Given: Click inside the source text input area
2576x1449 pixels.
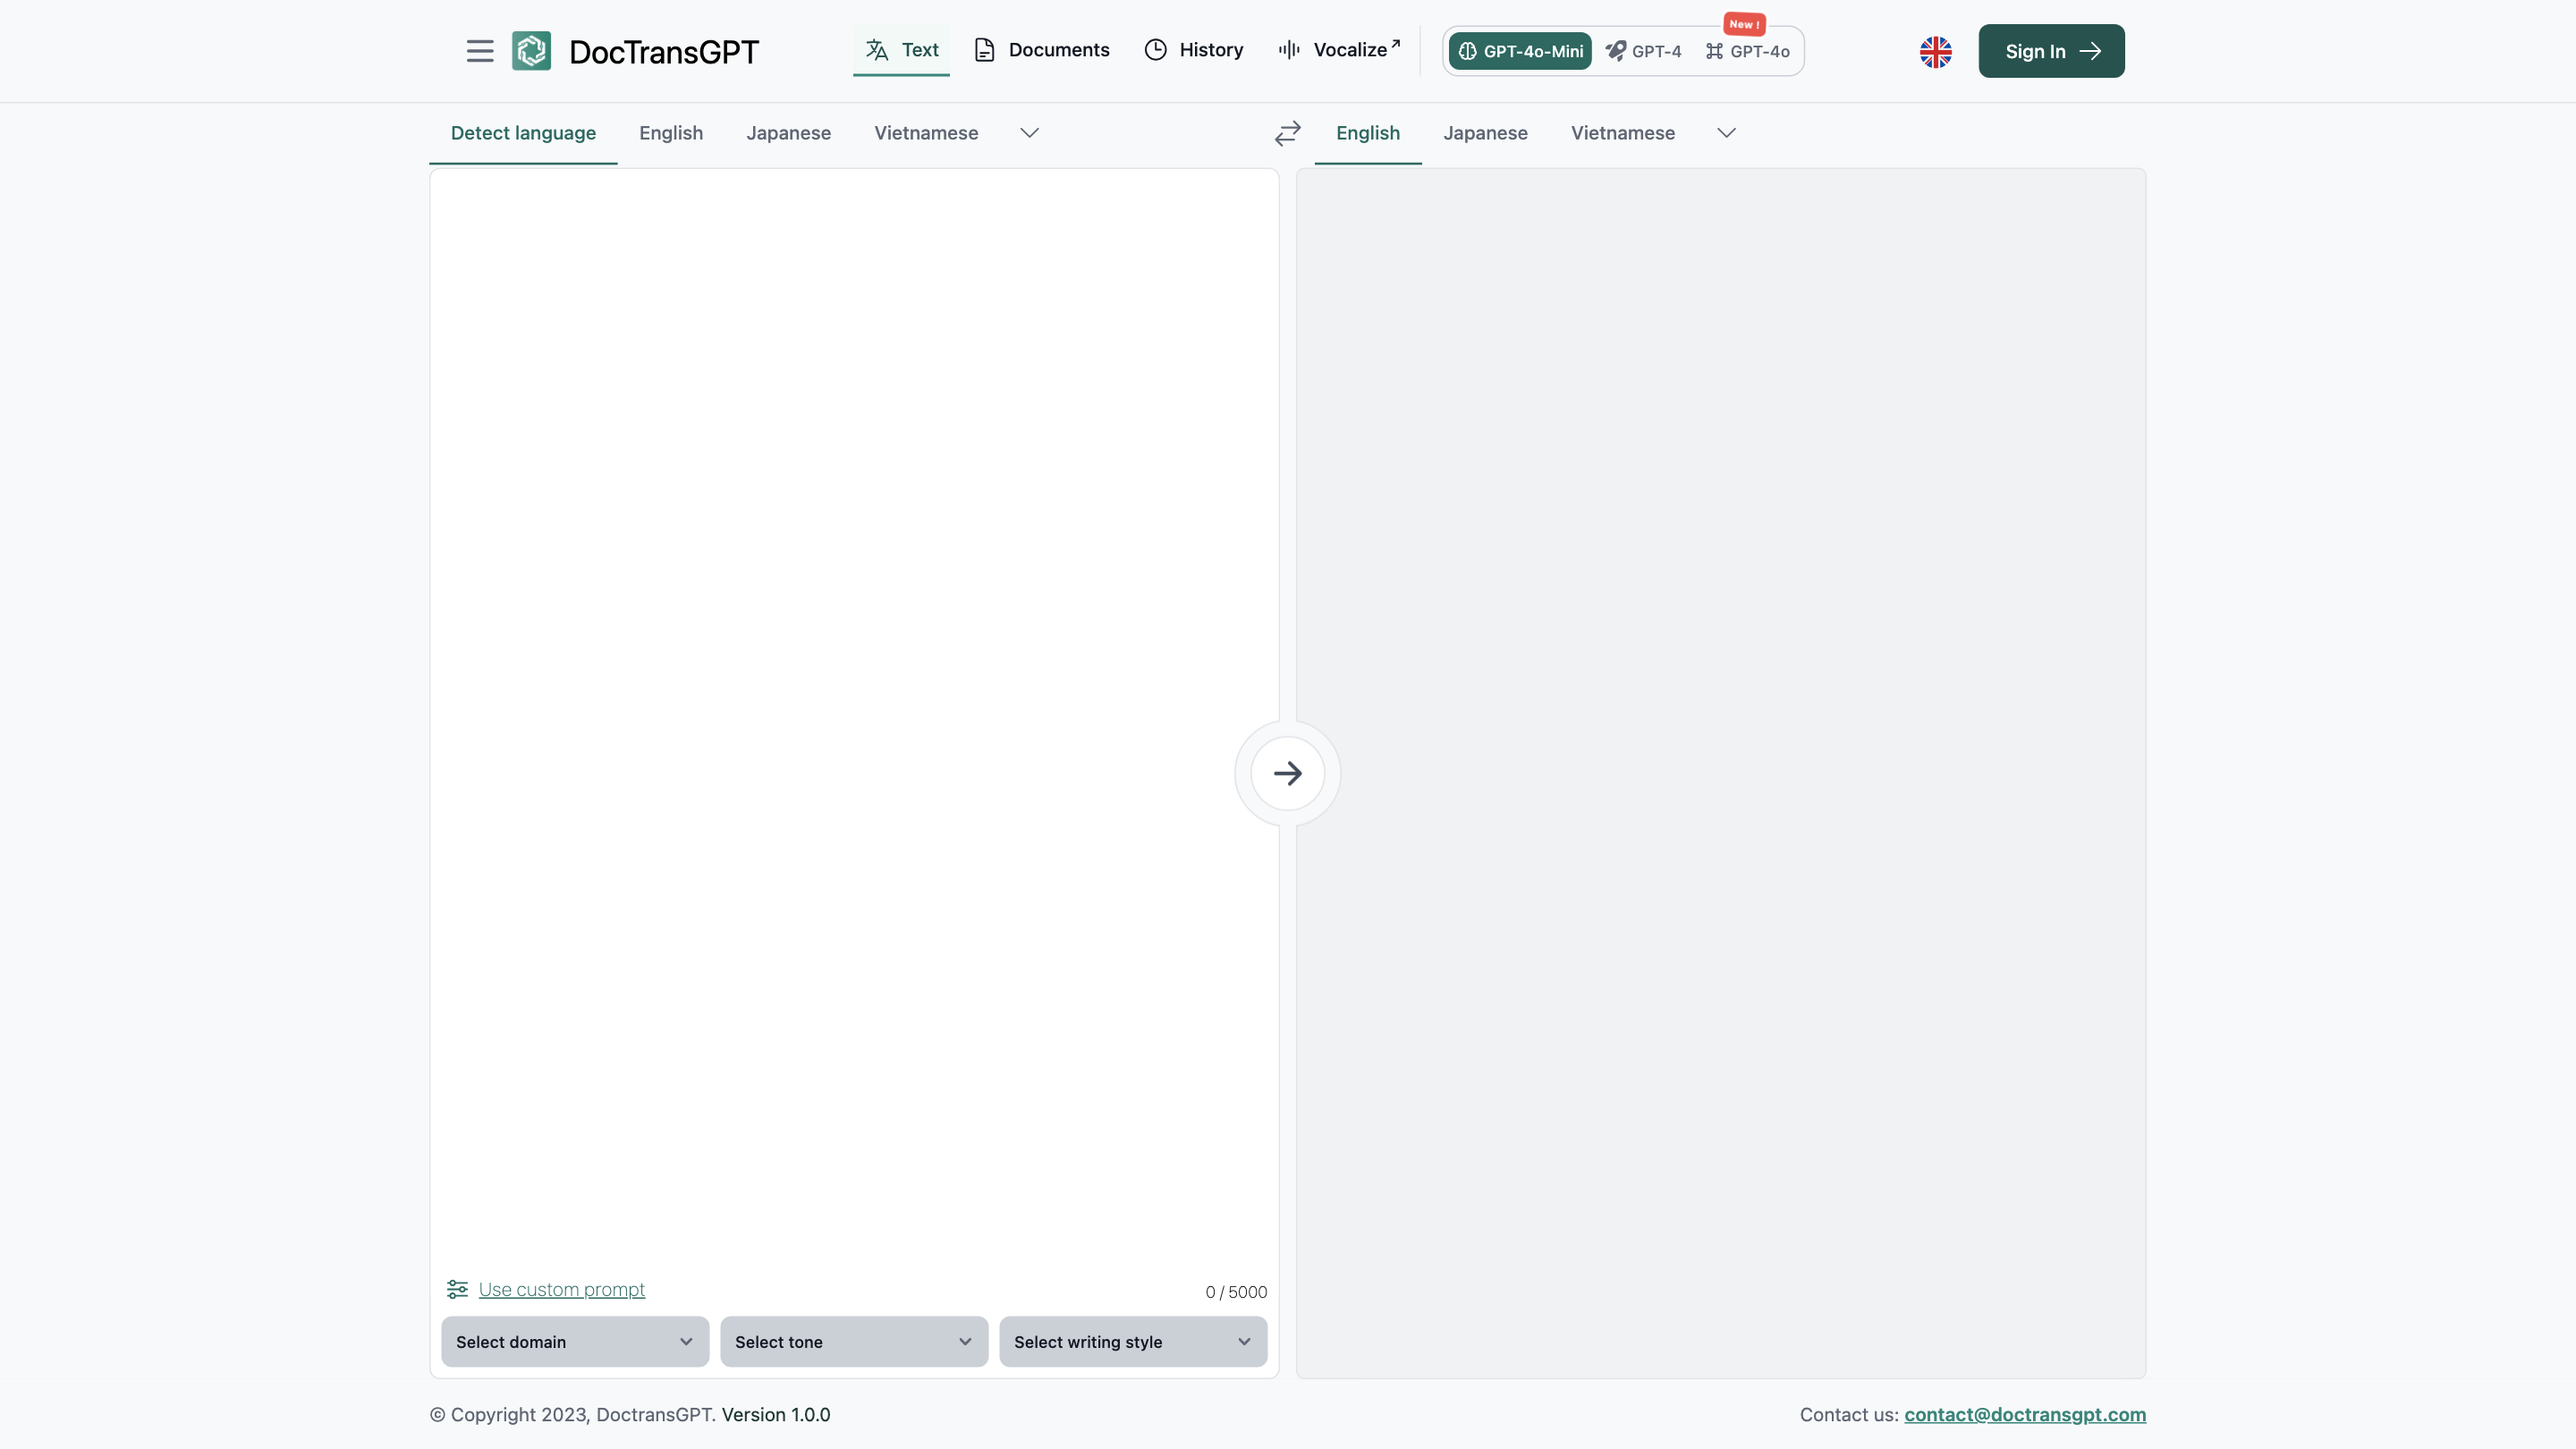Looking at the screenshot, I should [854, 700].
